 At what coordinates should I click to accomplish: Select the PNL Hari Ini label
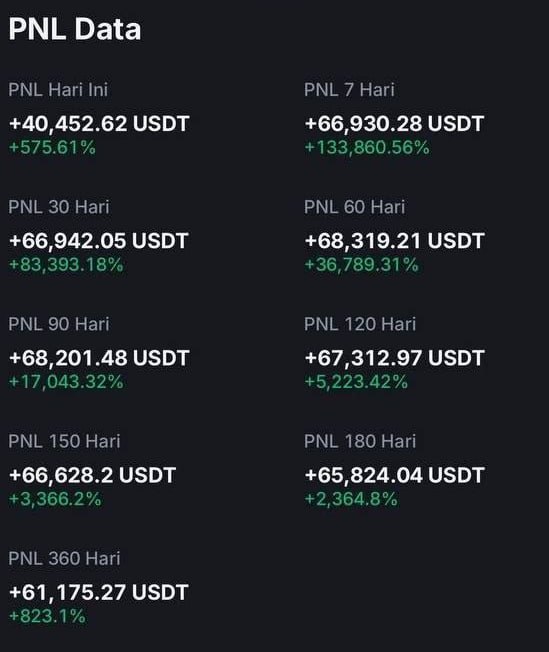[x=58, y=90]
